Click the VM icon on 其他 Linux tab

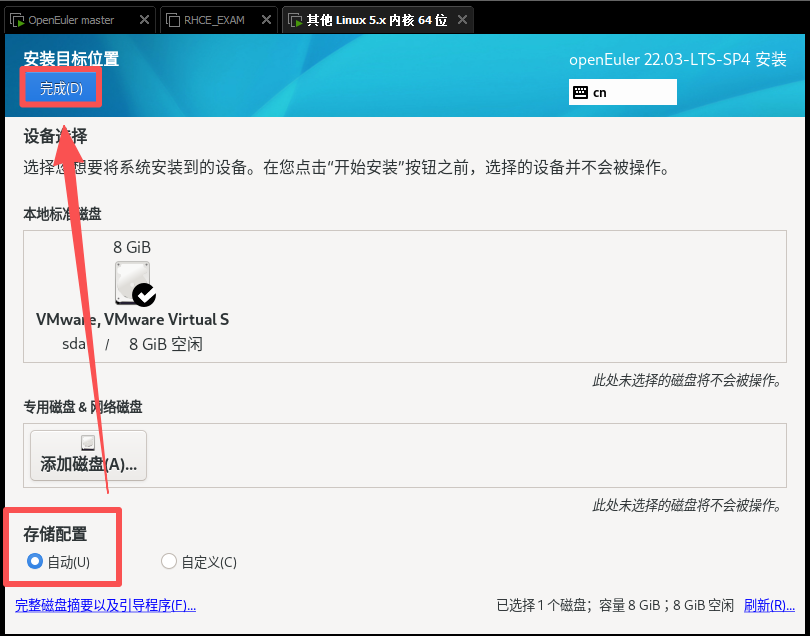pos(295,21)
